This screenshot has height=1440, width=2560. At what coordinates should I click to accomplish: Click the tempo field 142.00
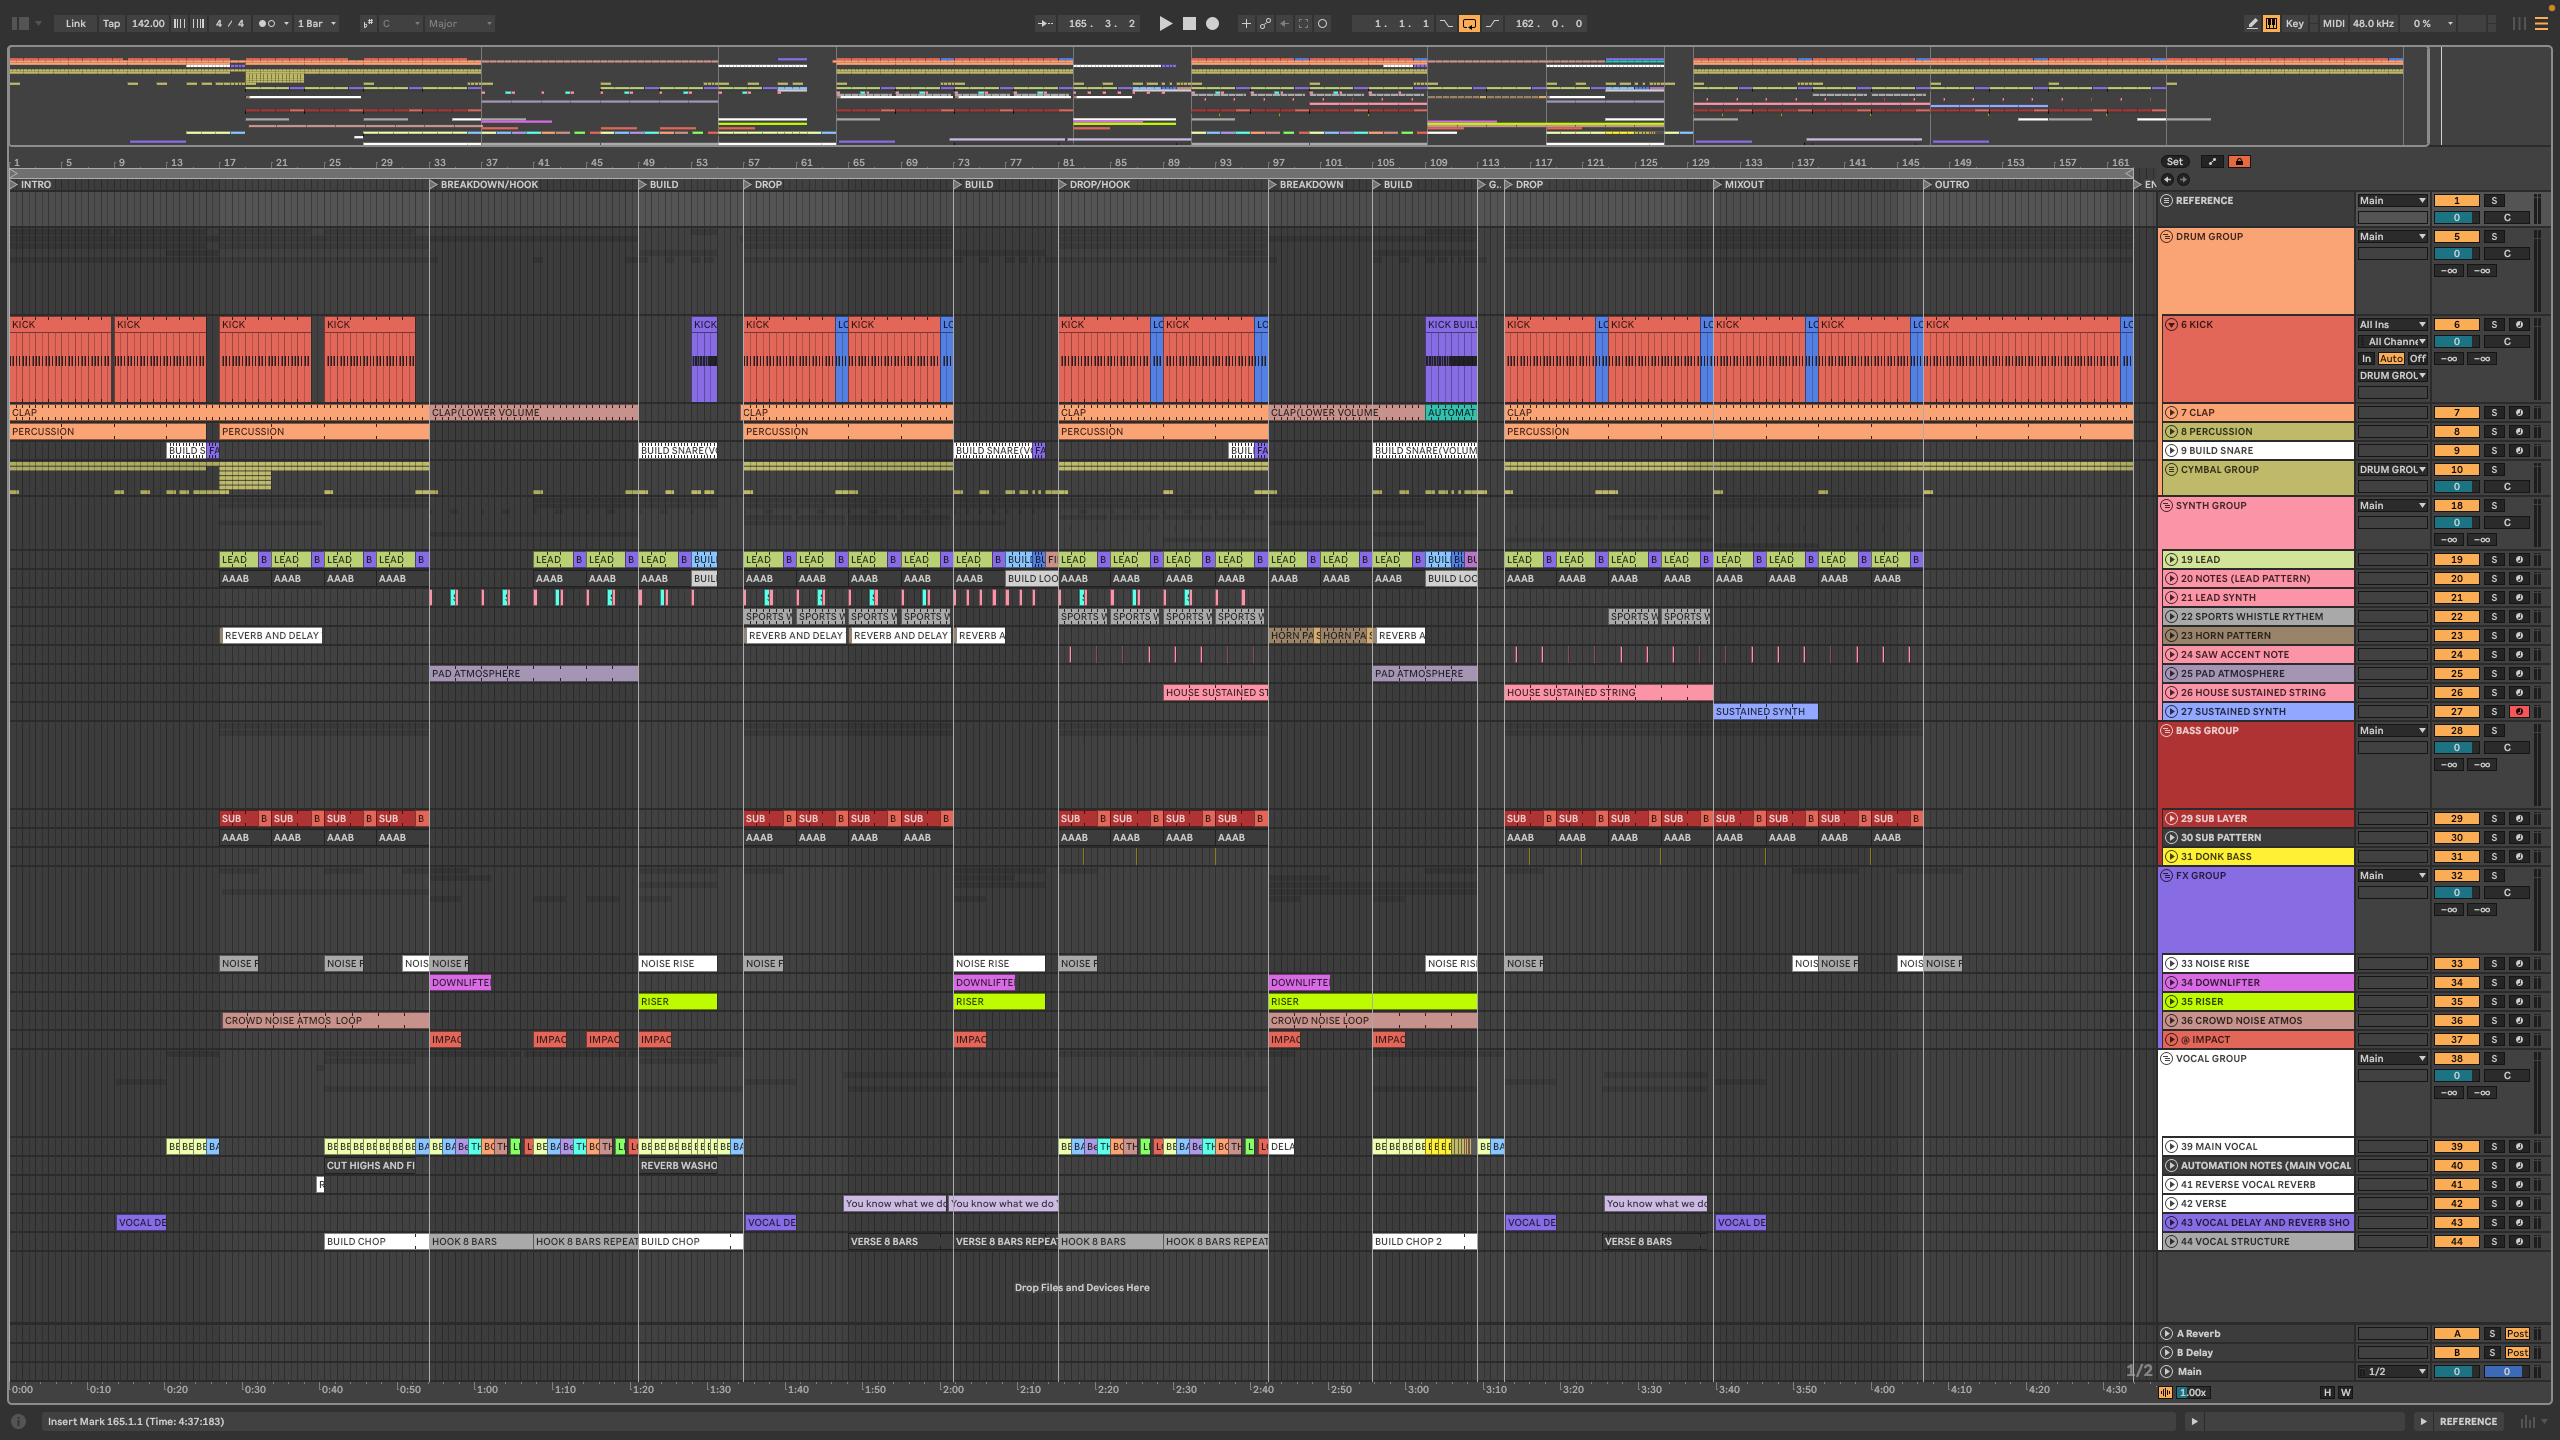[x=148, y=23]
